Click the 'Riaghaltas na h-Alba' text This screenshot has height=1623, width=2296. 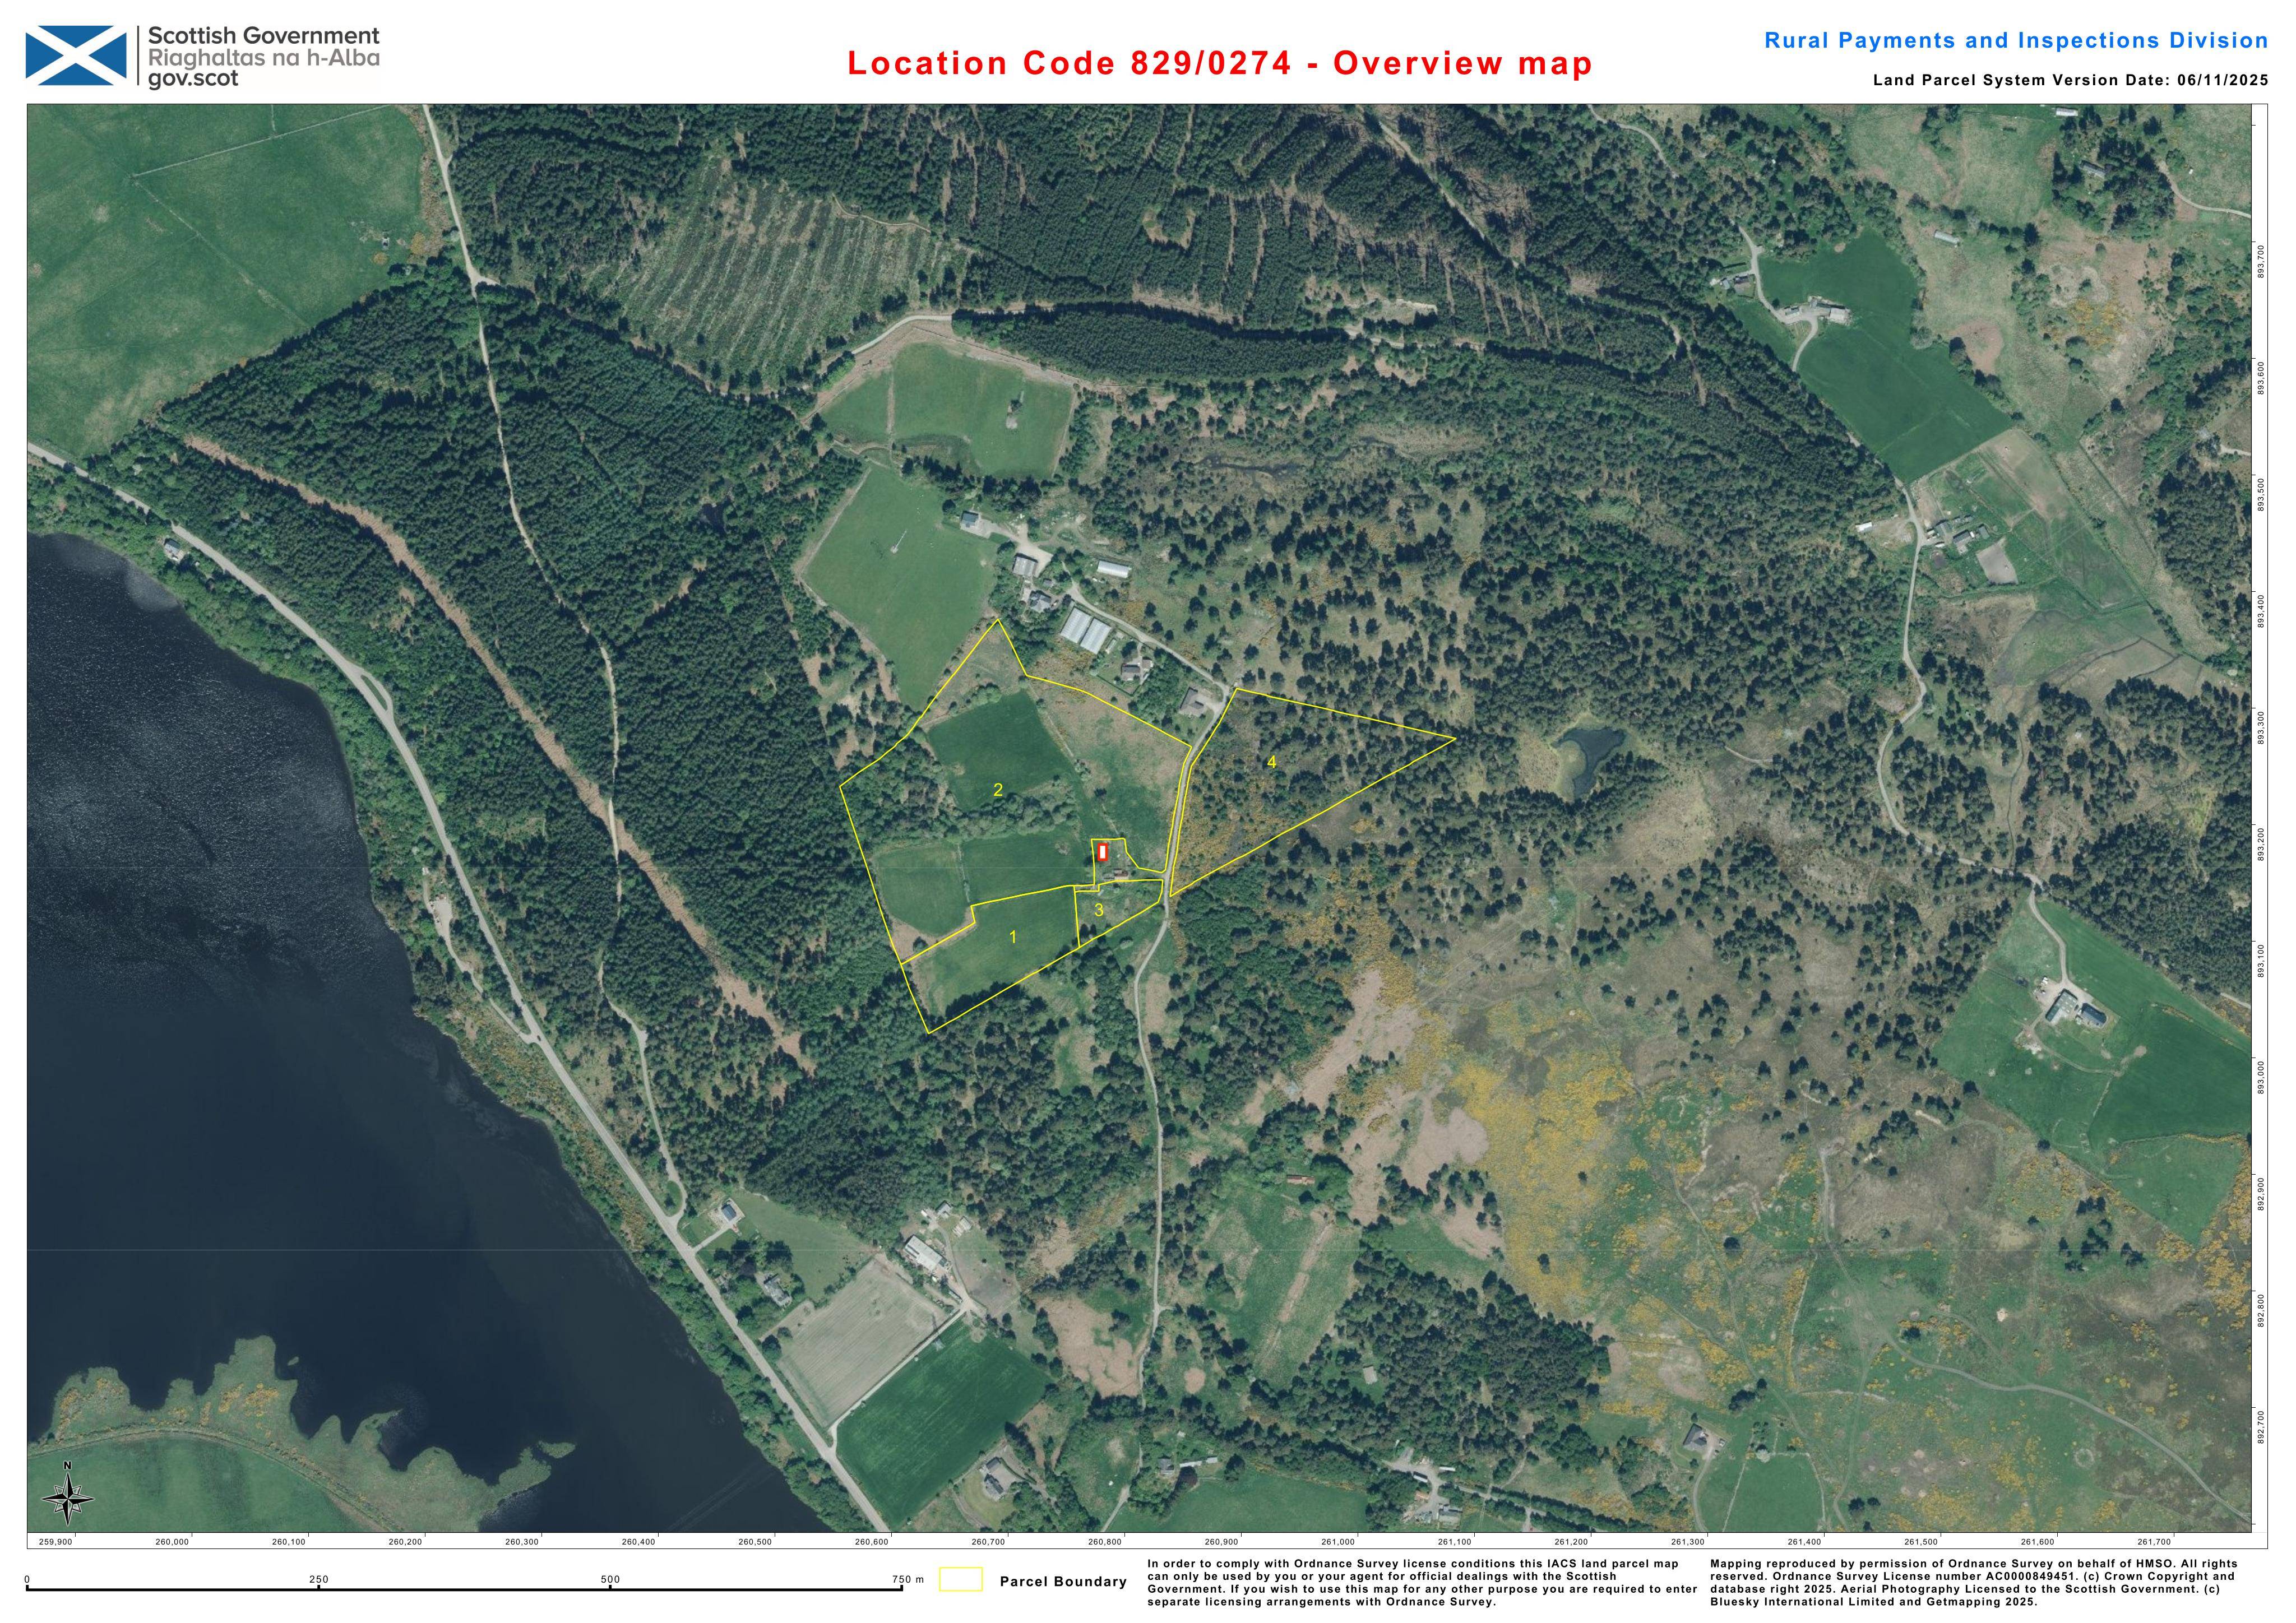264,58
